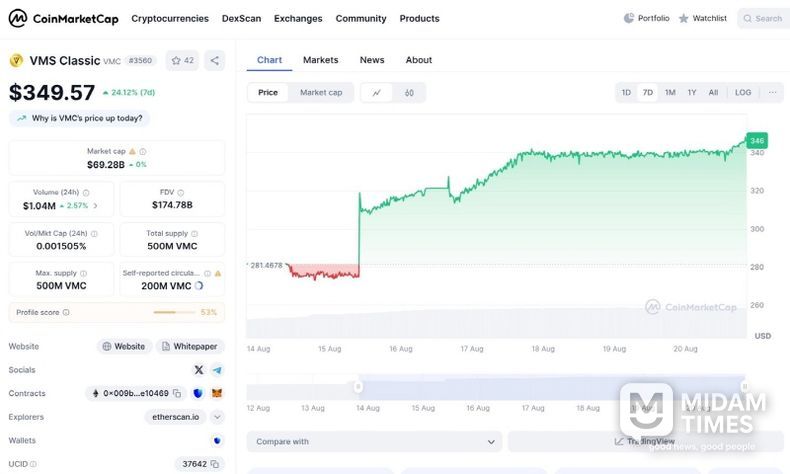Show Total supply info icon
790x474 pixels.
194,234
